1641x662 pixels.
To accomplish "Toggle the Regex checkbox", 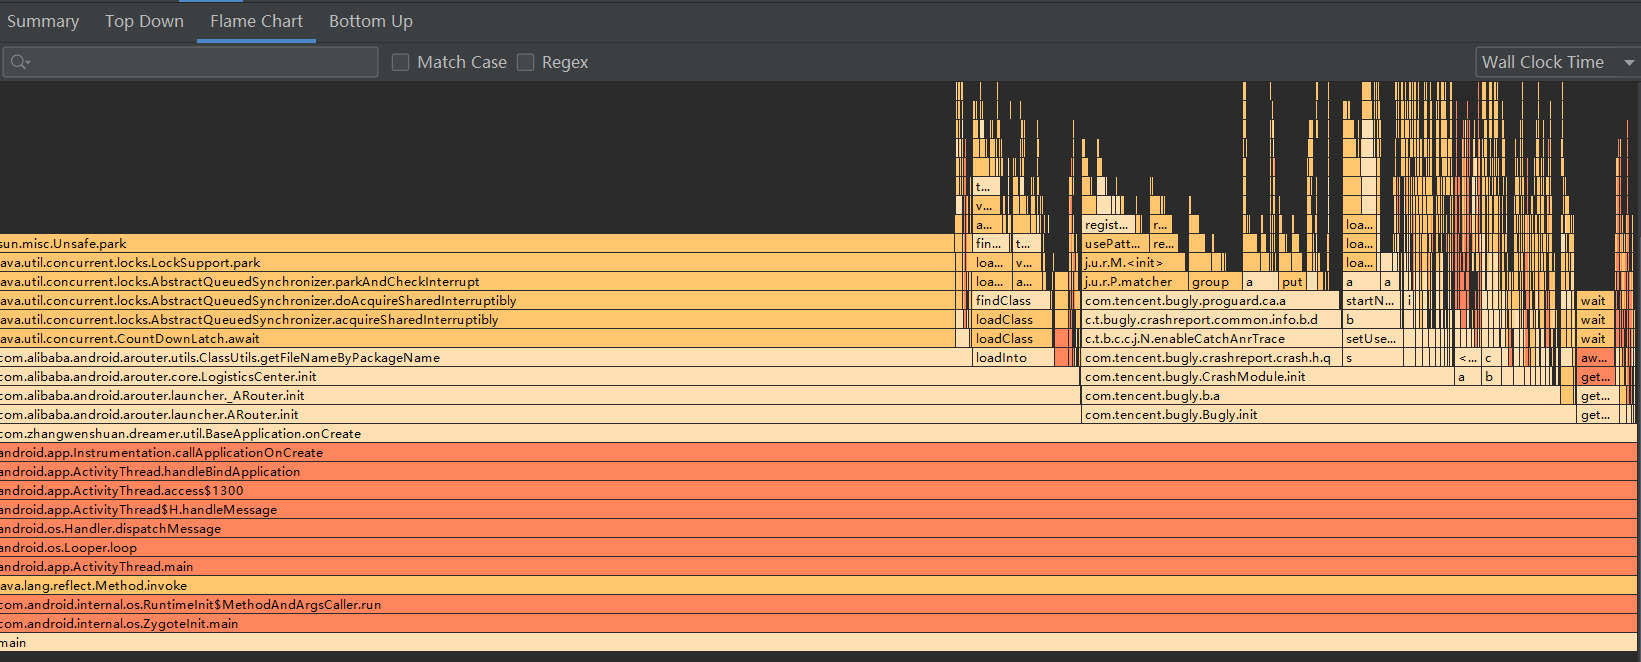I will 525,62.
